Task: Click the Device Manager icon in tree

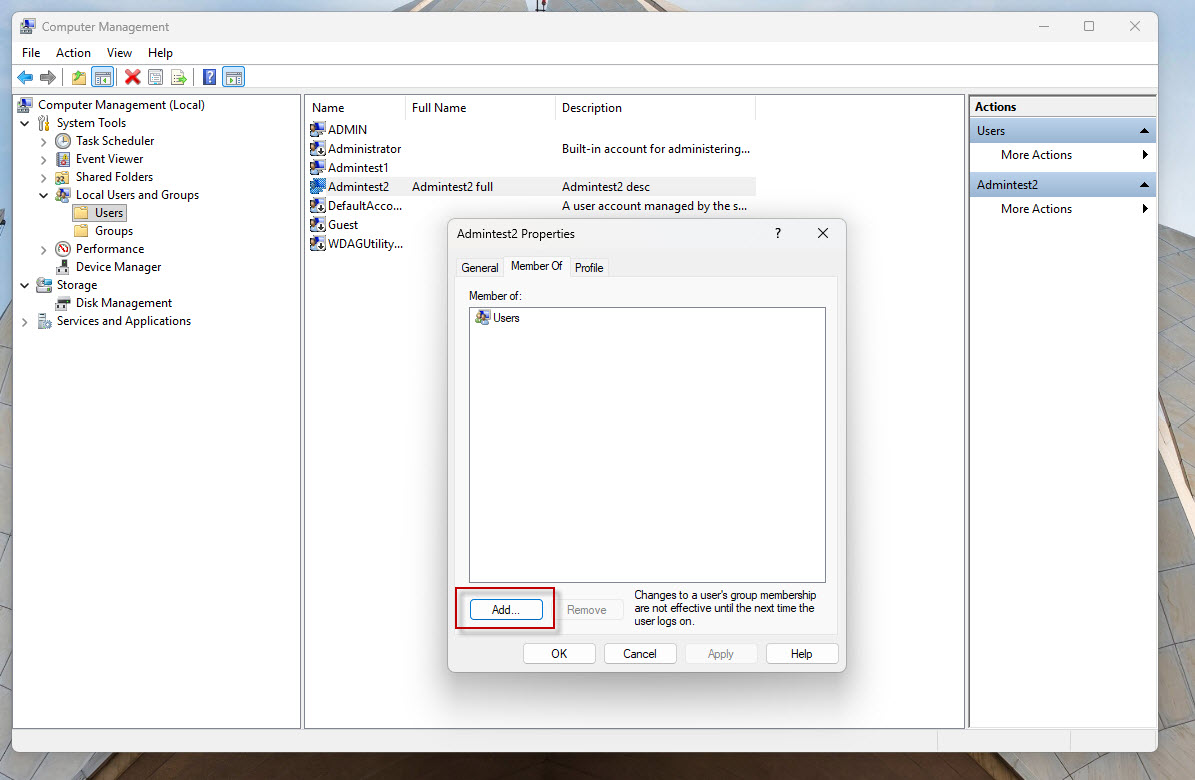Action: (63, 267)
